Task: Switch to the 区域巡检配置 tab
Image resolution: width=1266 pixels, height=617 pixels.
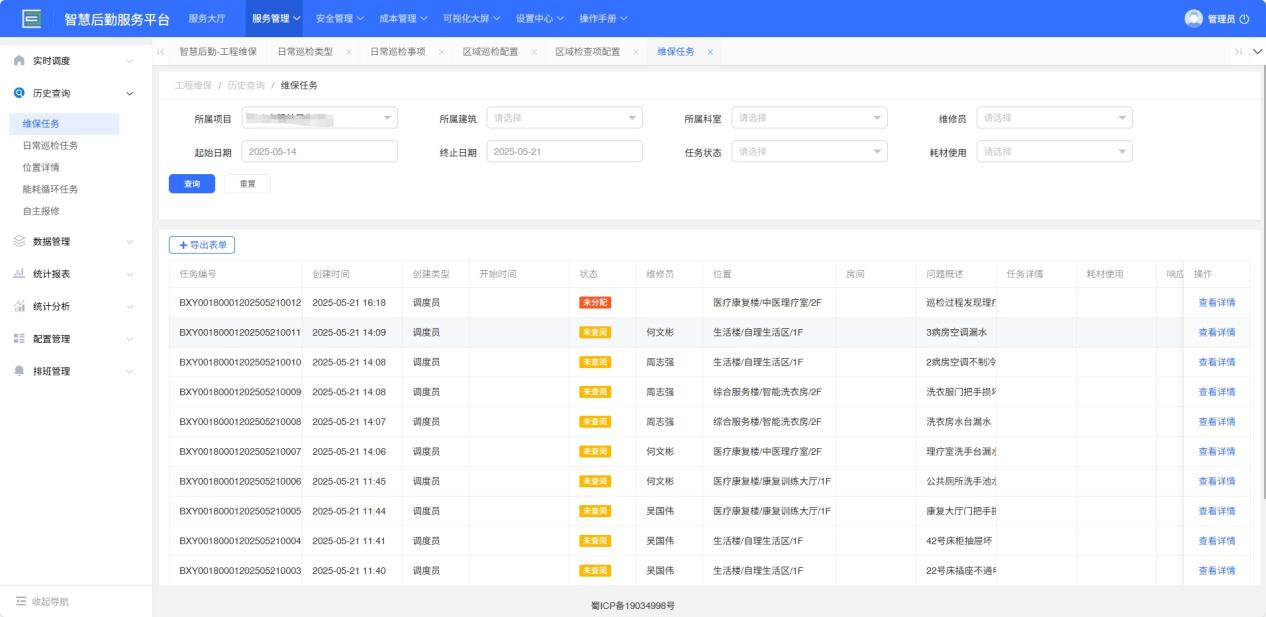Action: [x=490, y=52]
